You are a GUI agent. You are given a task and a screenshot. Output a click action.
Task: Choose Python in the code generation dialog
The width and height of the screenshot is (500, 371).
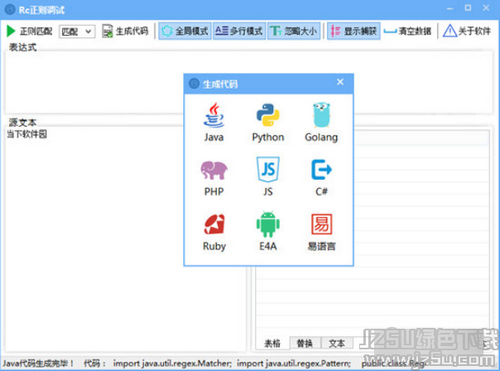click(x=268, y=122)
